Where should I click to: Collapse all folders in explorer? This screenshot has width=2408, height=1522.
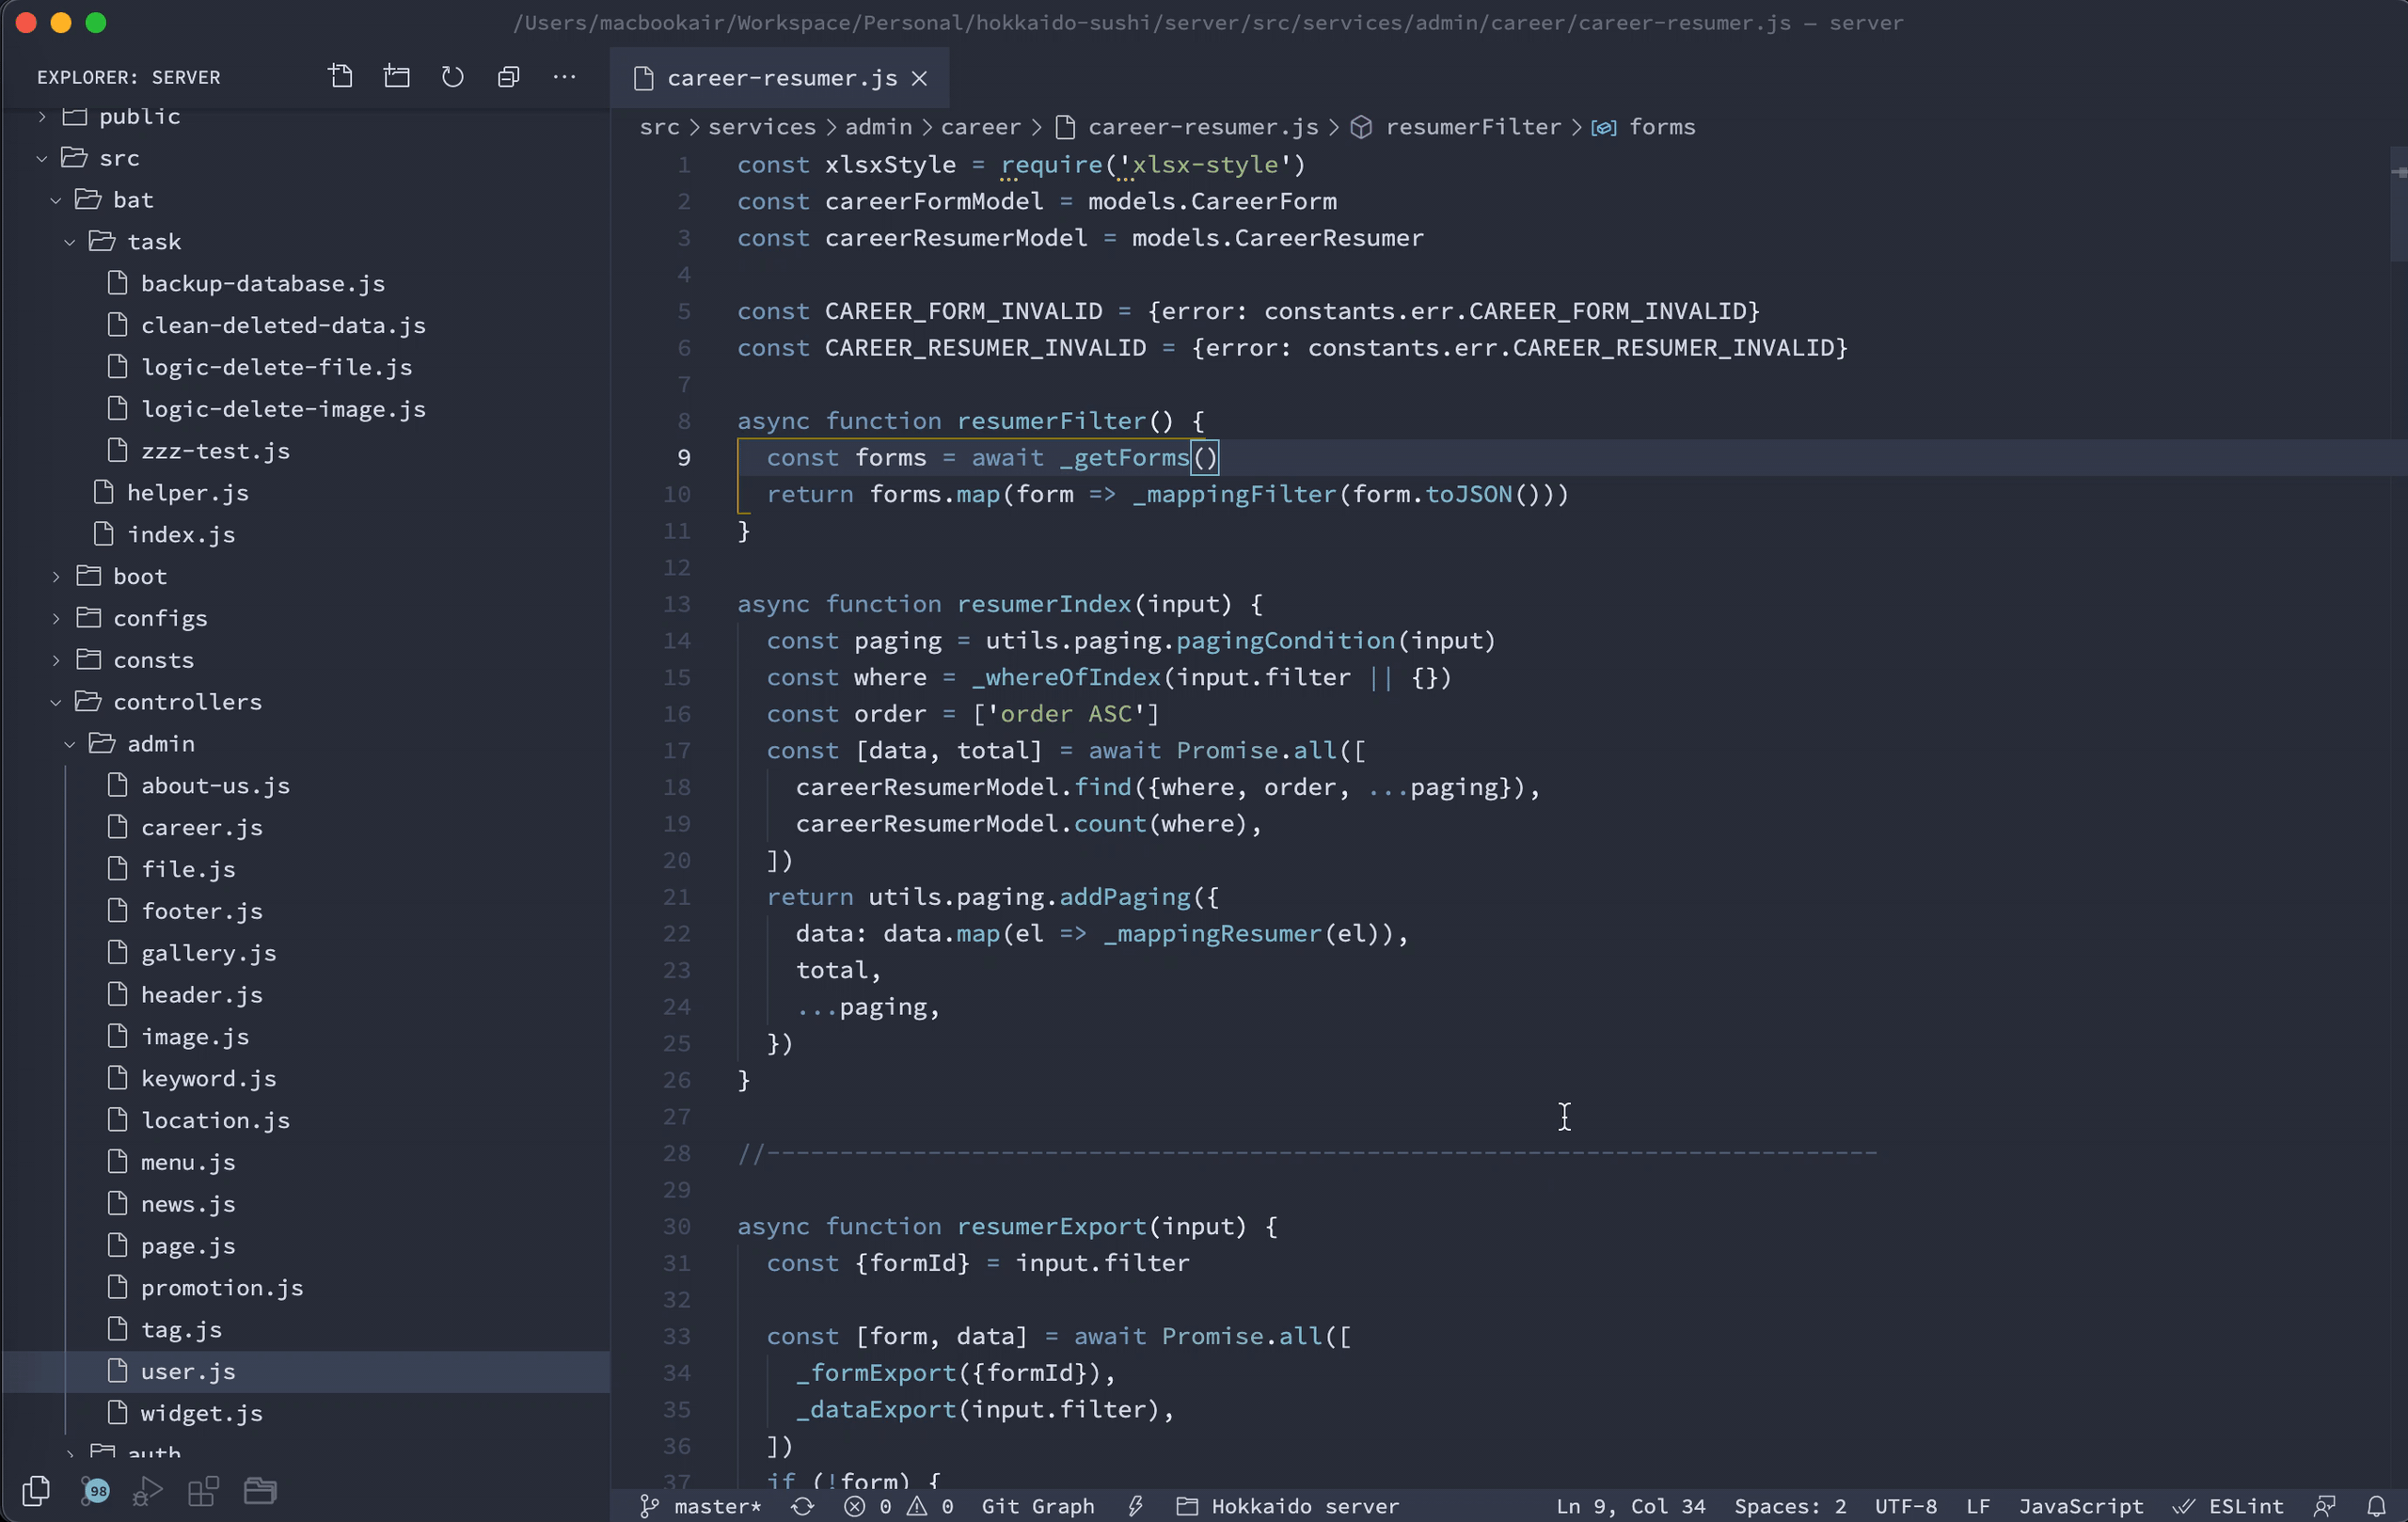509,77
